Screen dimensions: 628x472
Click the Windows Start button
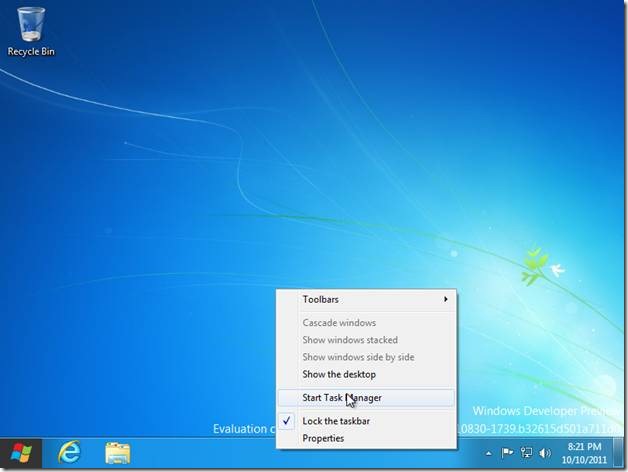click(x=21, y=453)
